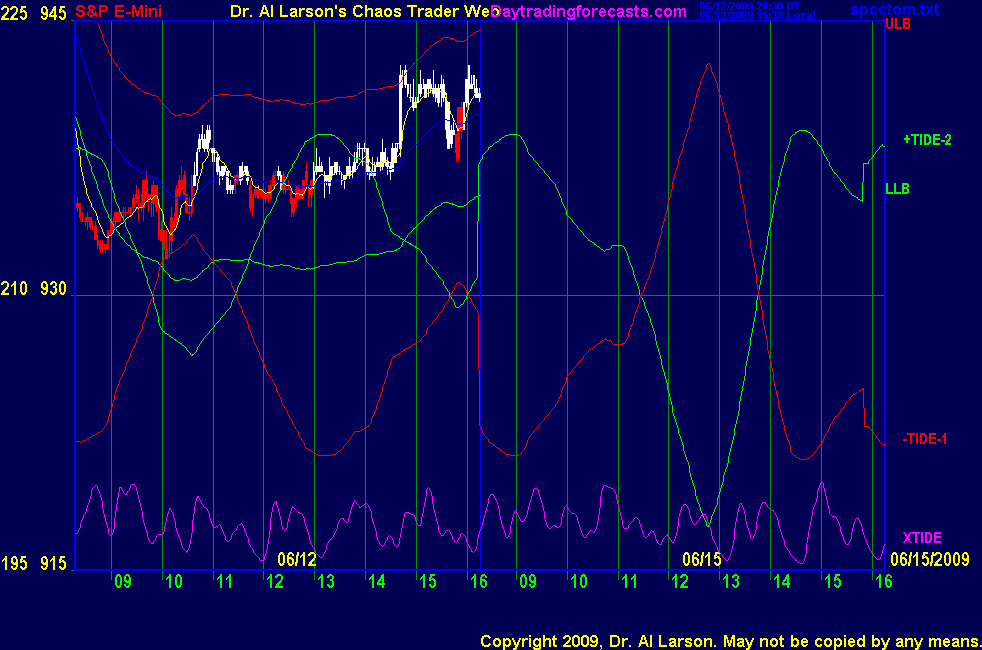Select the 06/12 date marker
The image size is (982, 650).
[x=297, y=558]
